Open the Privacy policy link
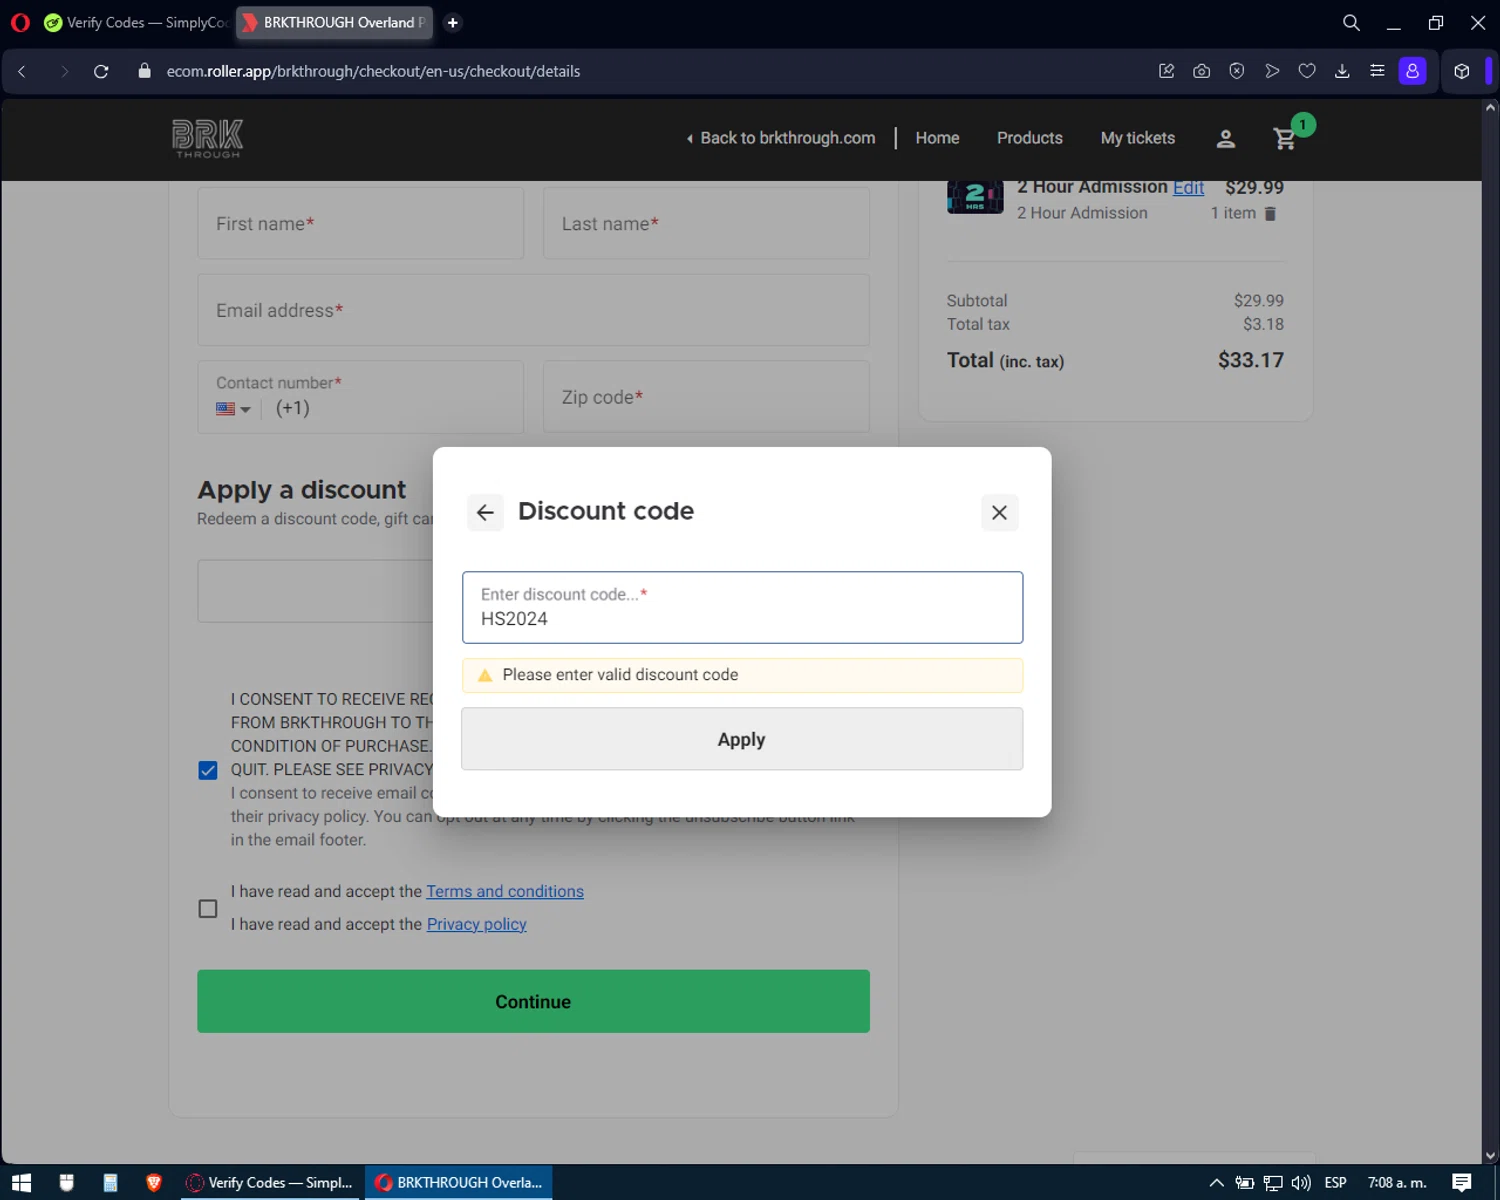The image size is (1500, 1200). tap(477, 924)
